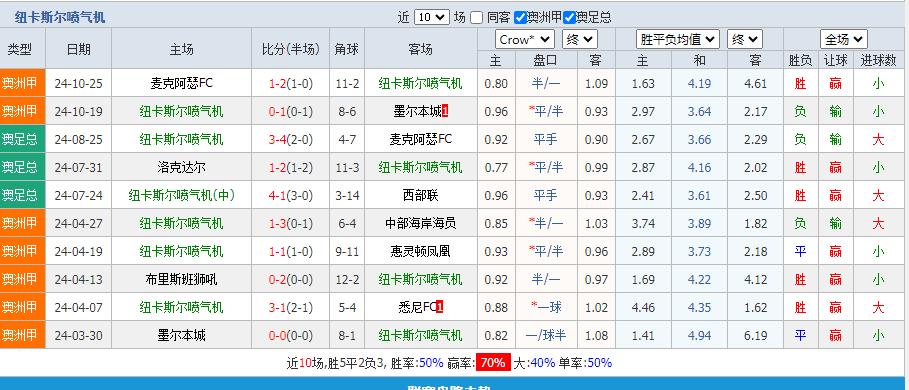Click the 4-1(3-0) score on 24-07-24

290,195
